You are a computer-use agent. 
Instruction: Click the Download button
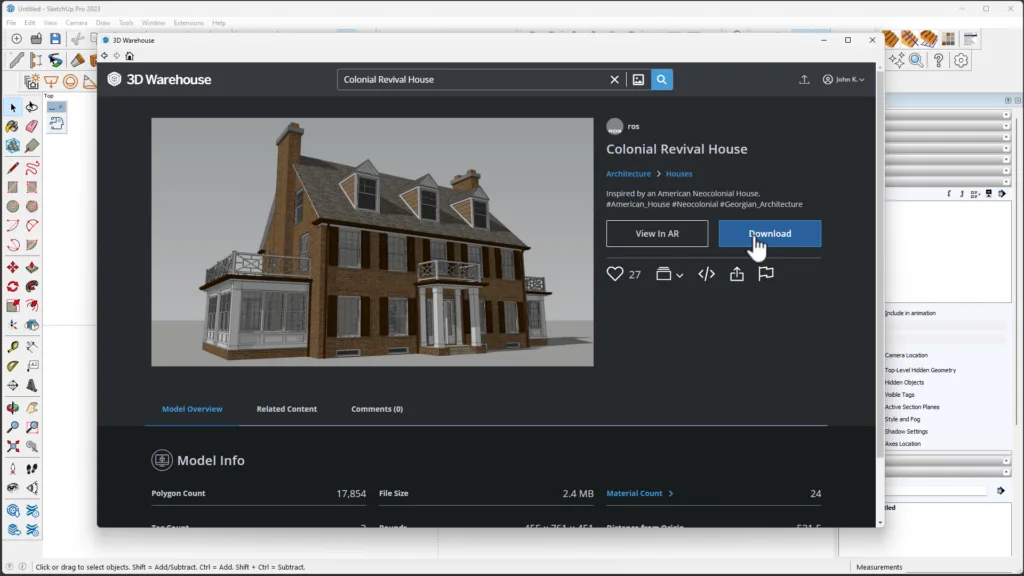tap(769, 234)
